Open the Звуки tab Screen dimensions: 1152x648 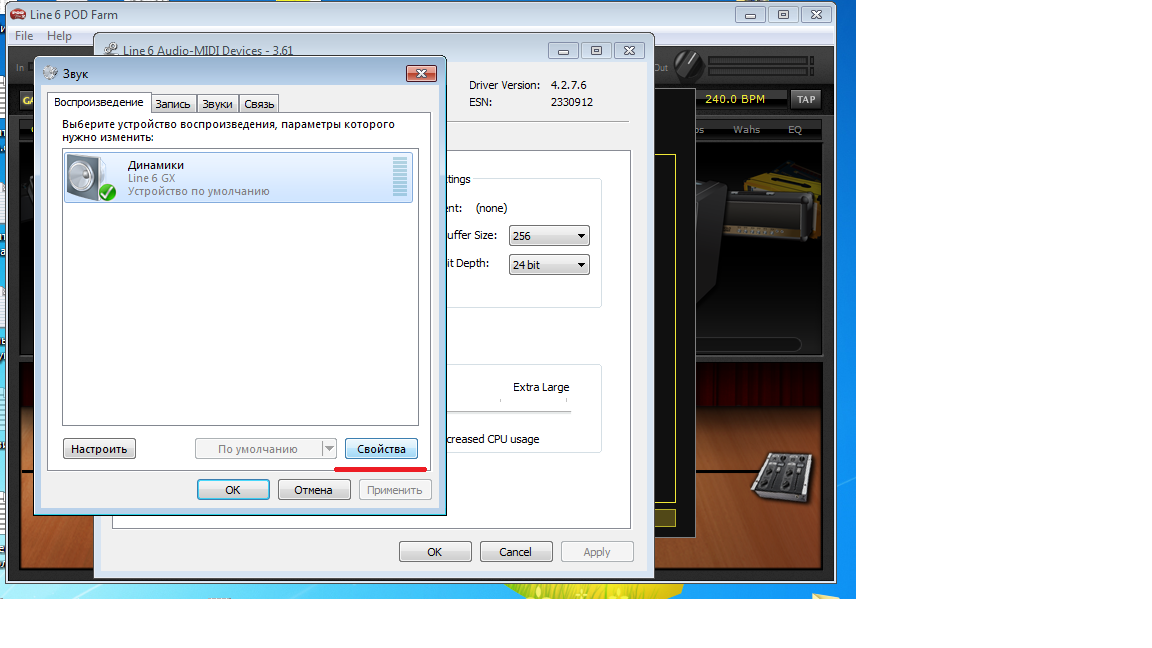[x=217, y=104]
